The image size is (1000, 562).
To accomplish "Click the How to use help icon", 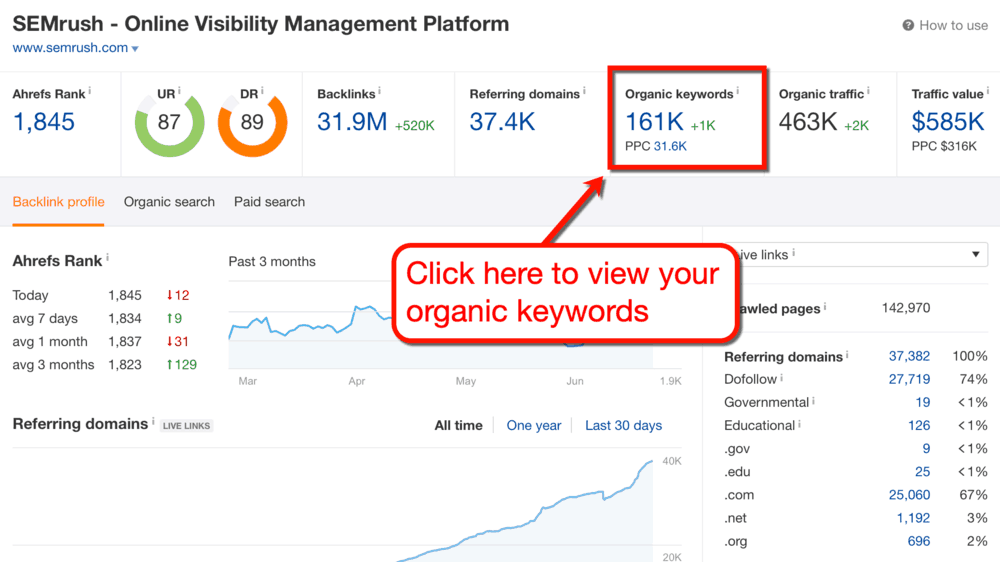I will pos(908,26).
